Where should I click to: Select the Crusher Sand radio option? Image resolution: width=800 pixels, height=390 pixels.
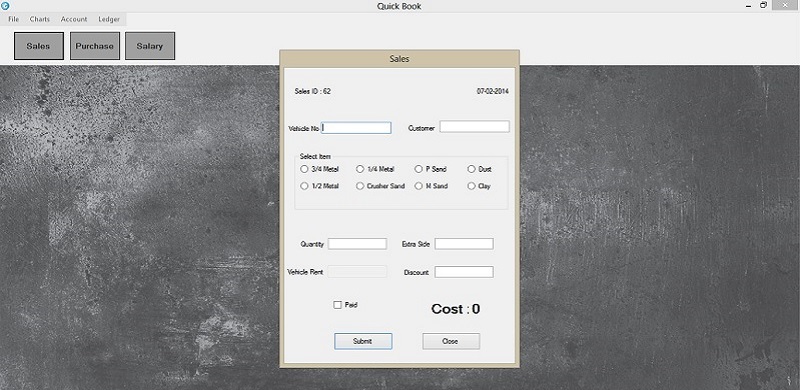(360, 186)
